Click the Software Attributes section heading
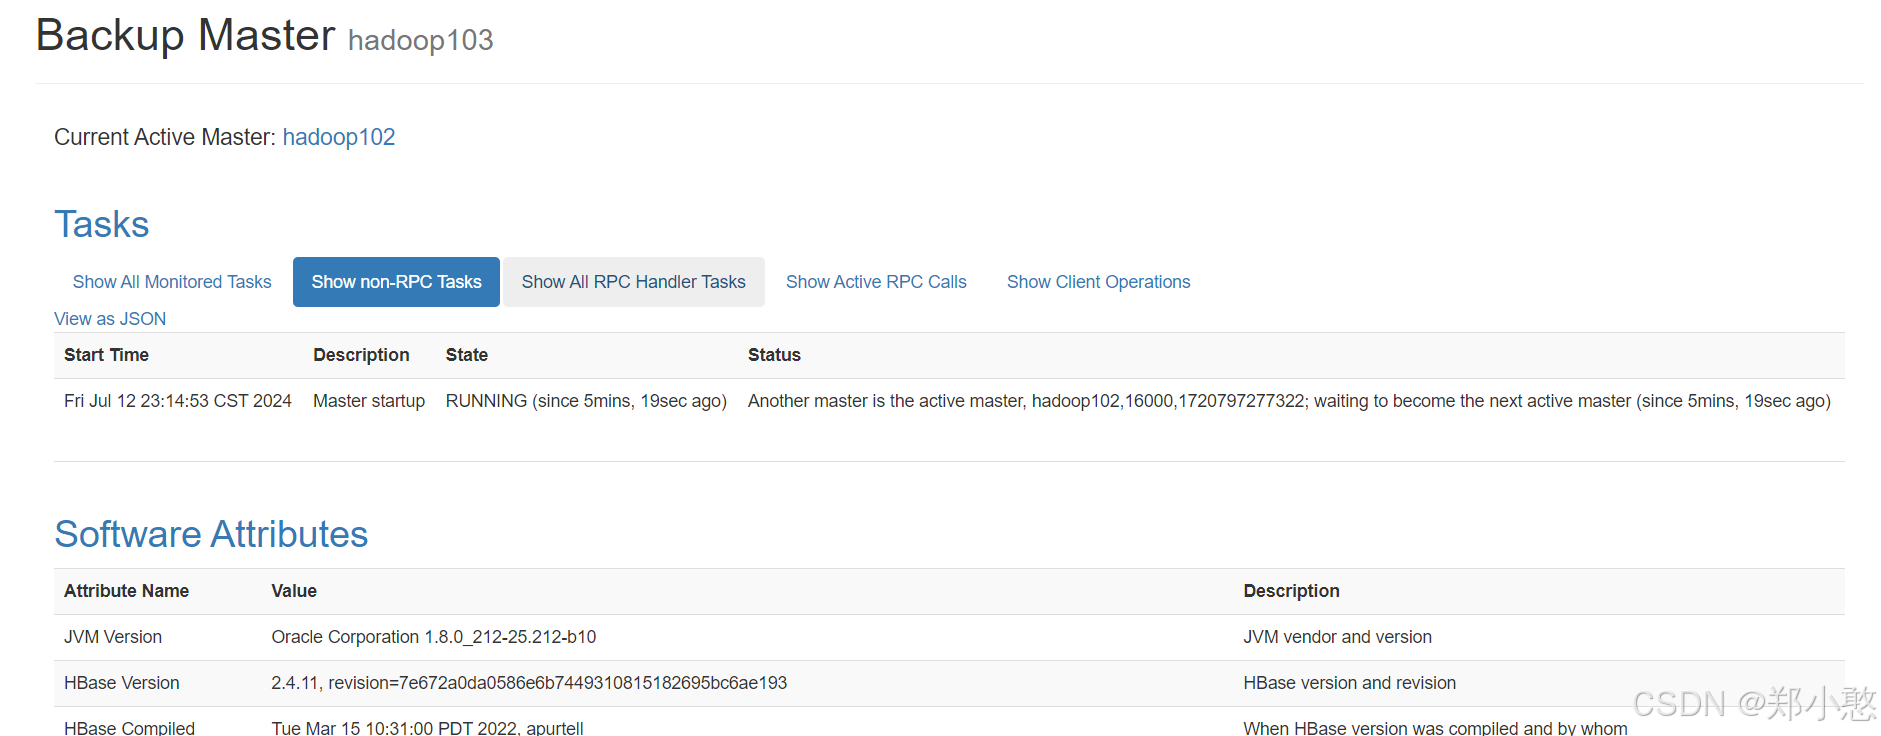The image size is (1881, 736). coord(211,534)
